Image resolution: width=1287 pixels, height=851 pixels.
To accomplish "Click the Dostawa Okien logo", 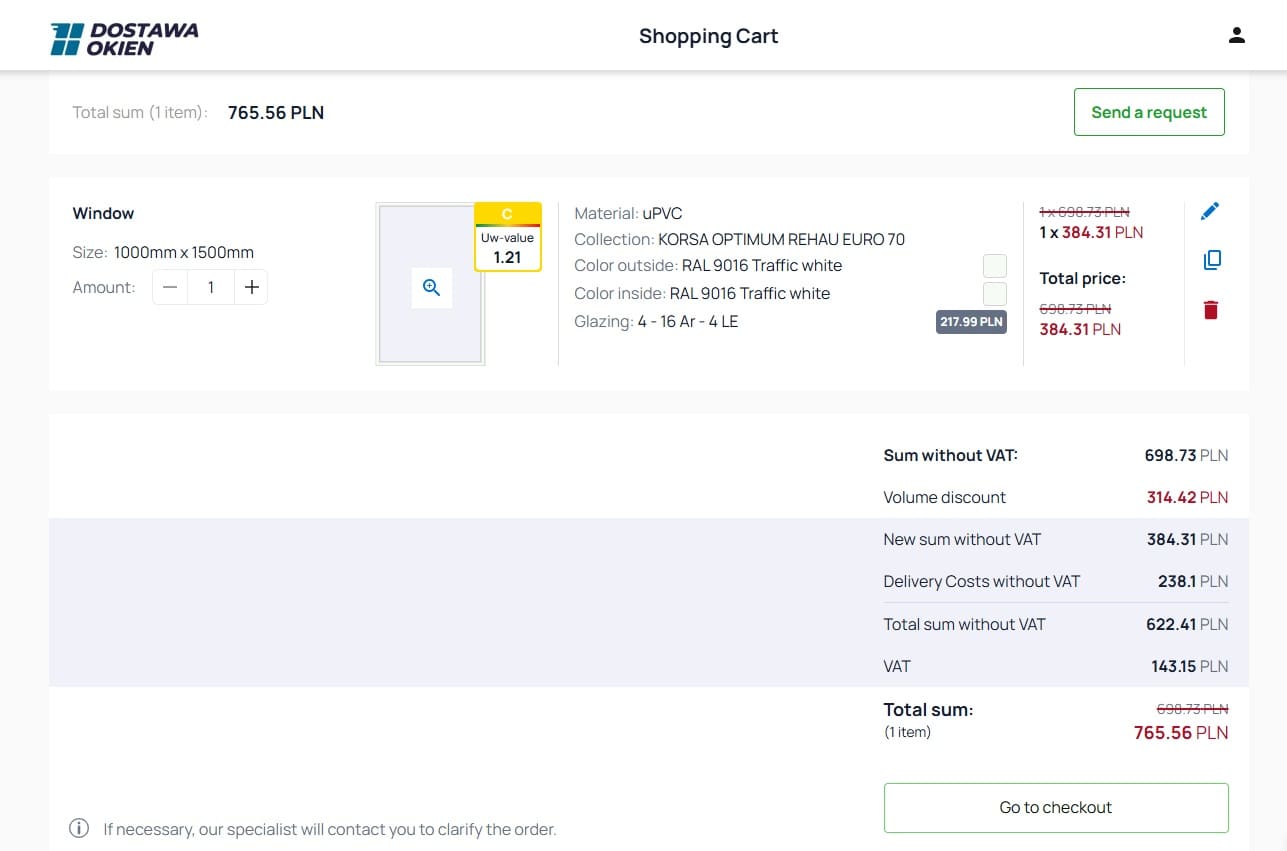I will [x=123, y=35].
